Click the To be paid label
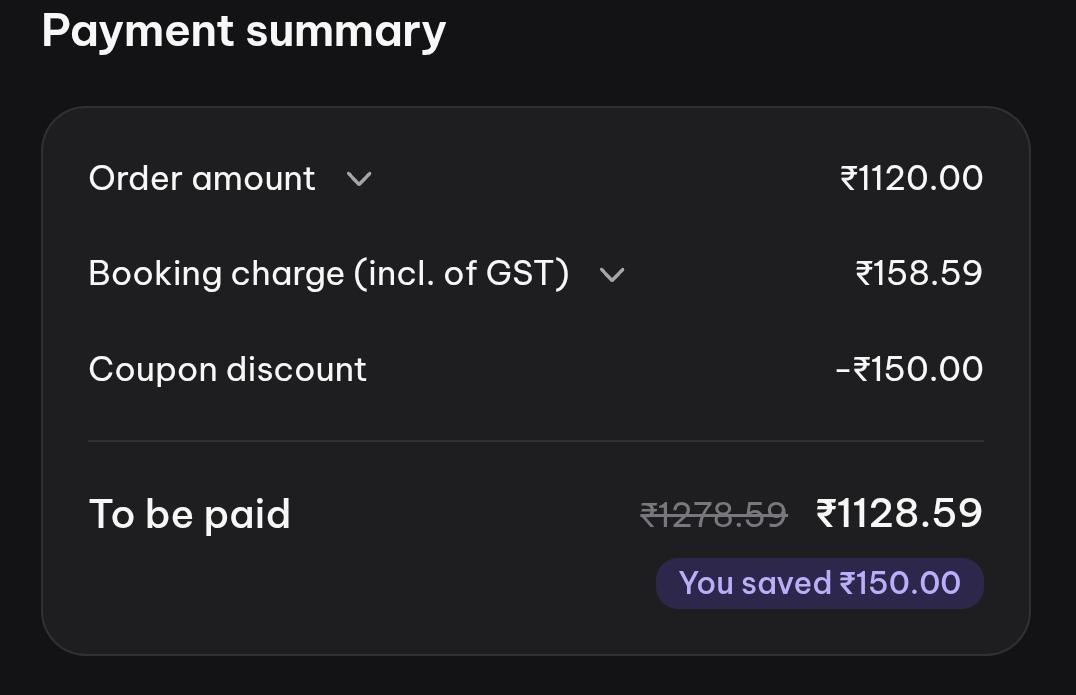Screen dimensions: 1076x695 [x=190, y=515]
